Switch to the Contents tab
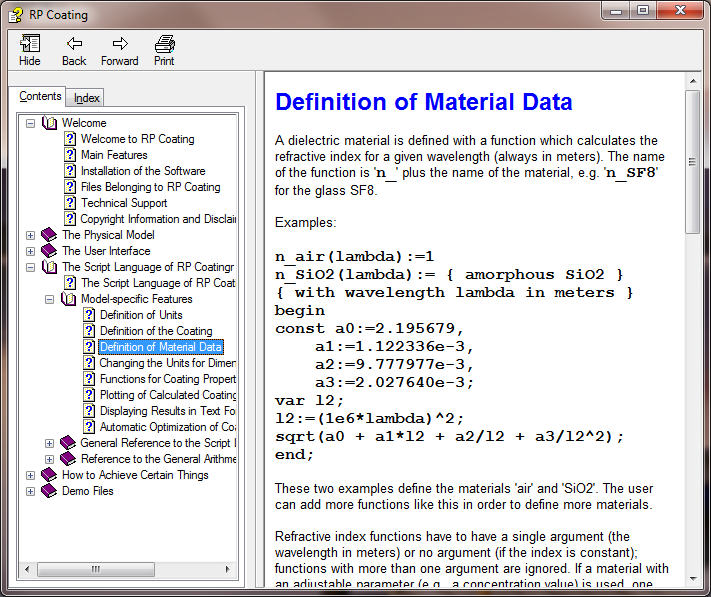 [x=40, y=96]
